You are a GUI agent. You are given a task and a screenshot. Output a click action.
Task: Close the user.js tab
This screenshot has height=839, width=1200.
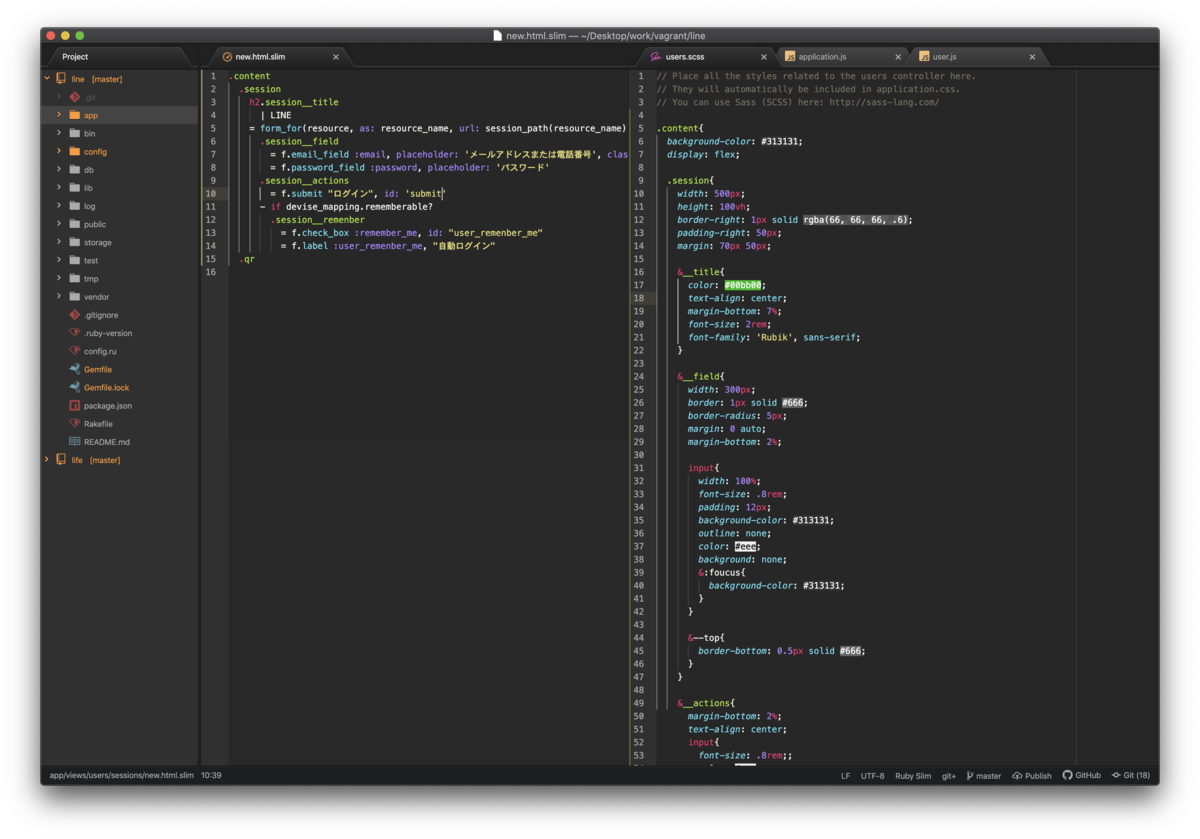click(x=1032, y=57)
